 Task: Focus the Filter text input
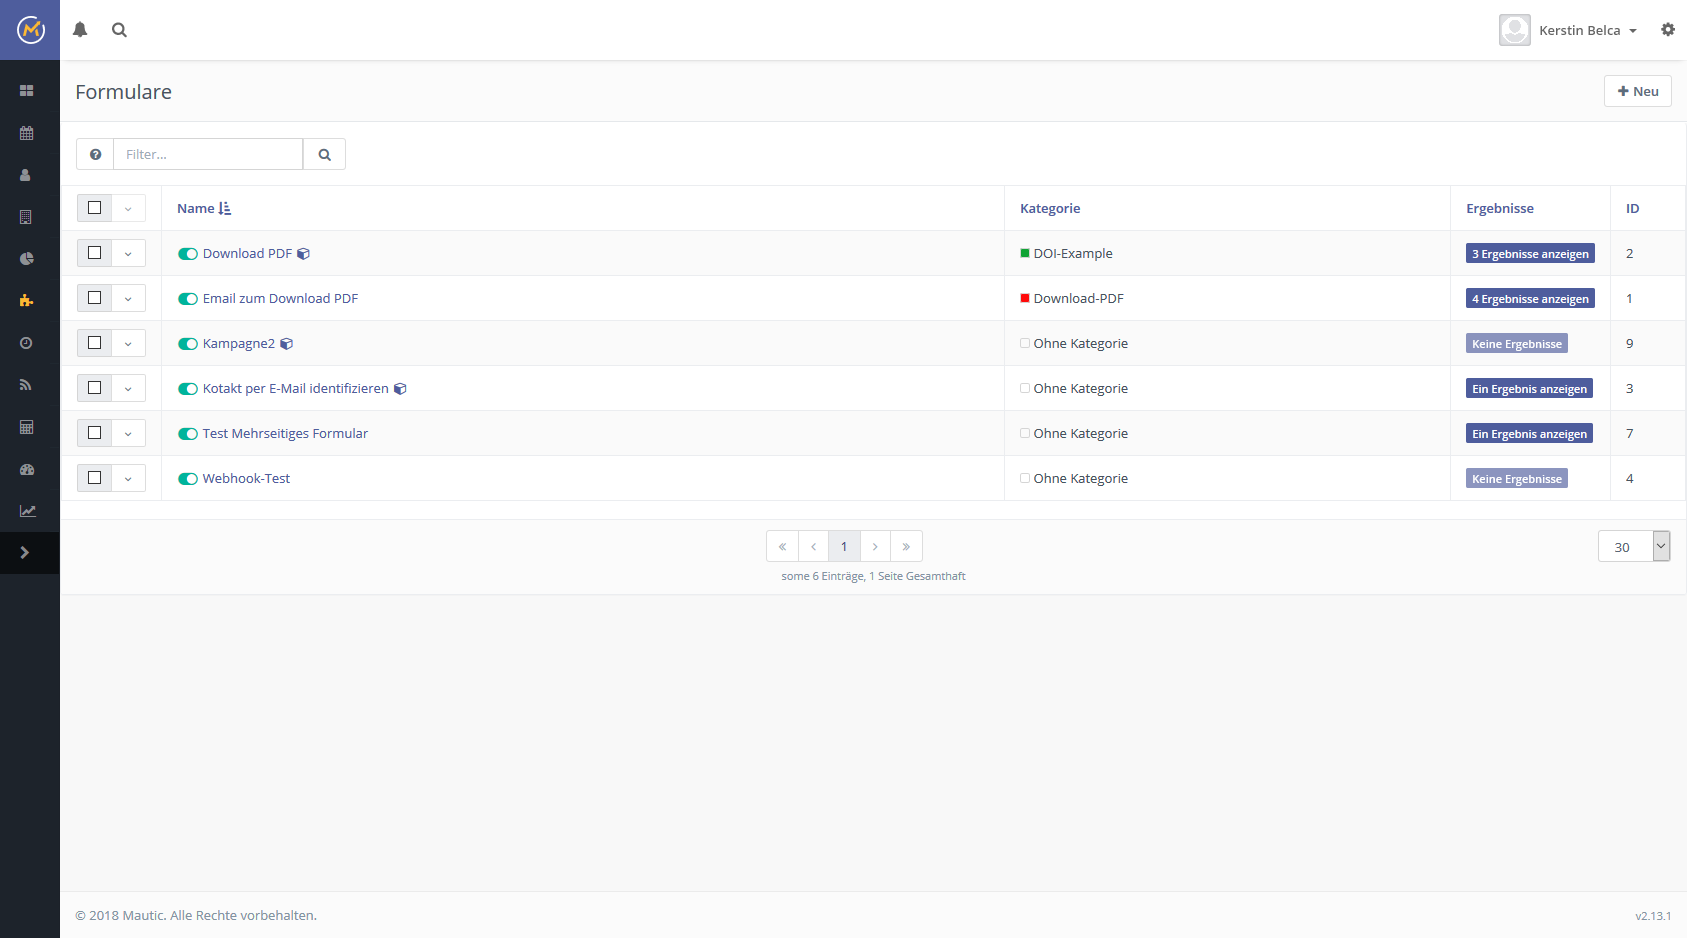pyautogui.click(x=208, y=154)
